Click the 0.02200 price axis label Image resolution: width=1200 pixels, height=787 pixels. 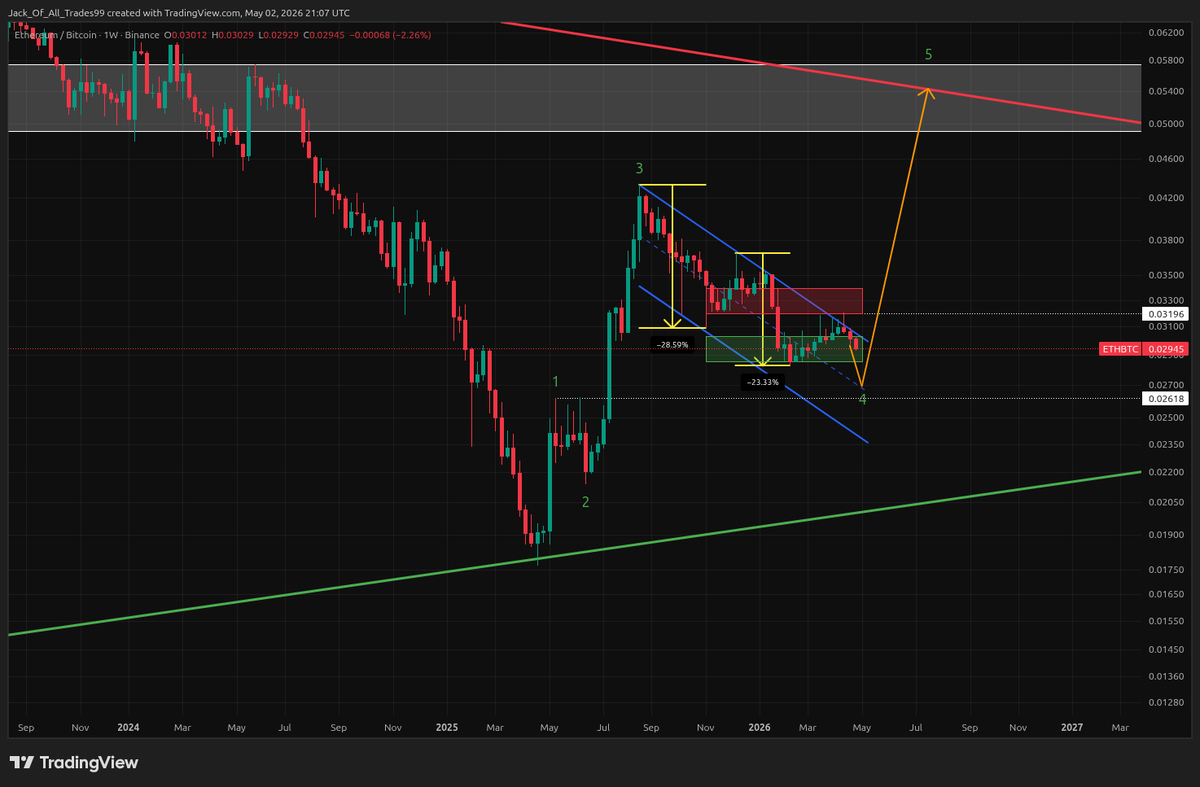tap(1165, 472)
